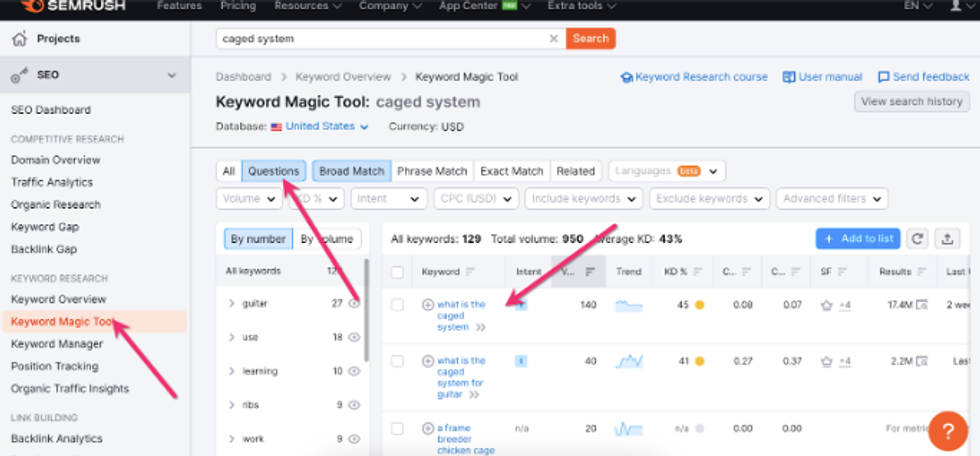980x456 pixels.
Task: Click the export upload icon
Action: (948, 239)
